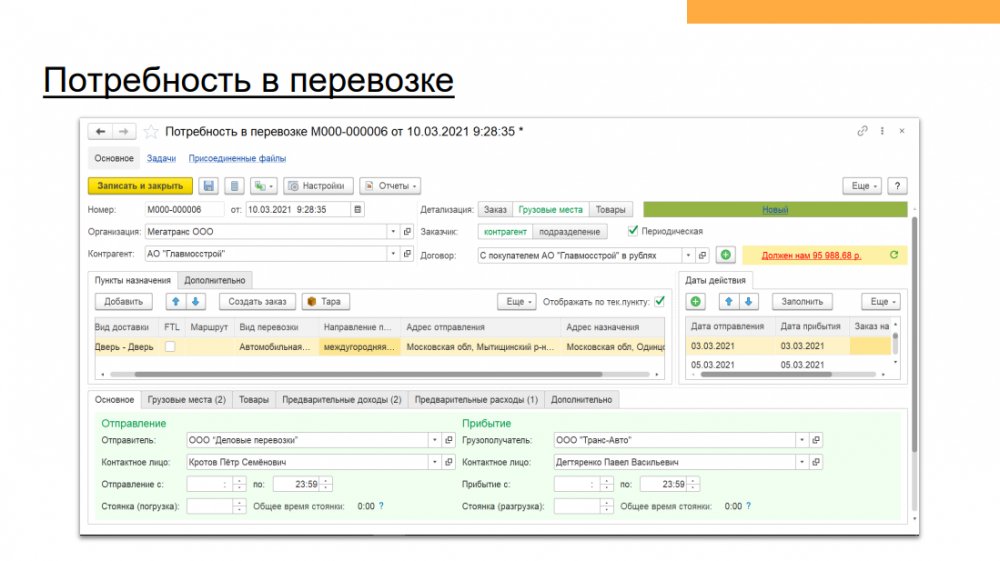This screenshot has width=1000, height=561.
Task: Switch to the Грузовые места (2) tab
Action: tap(186, 399)
